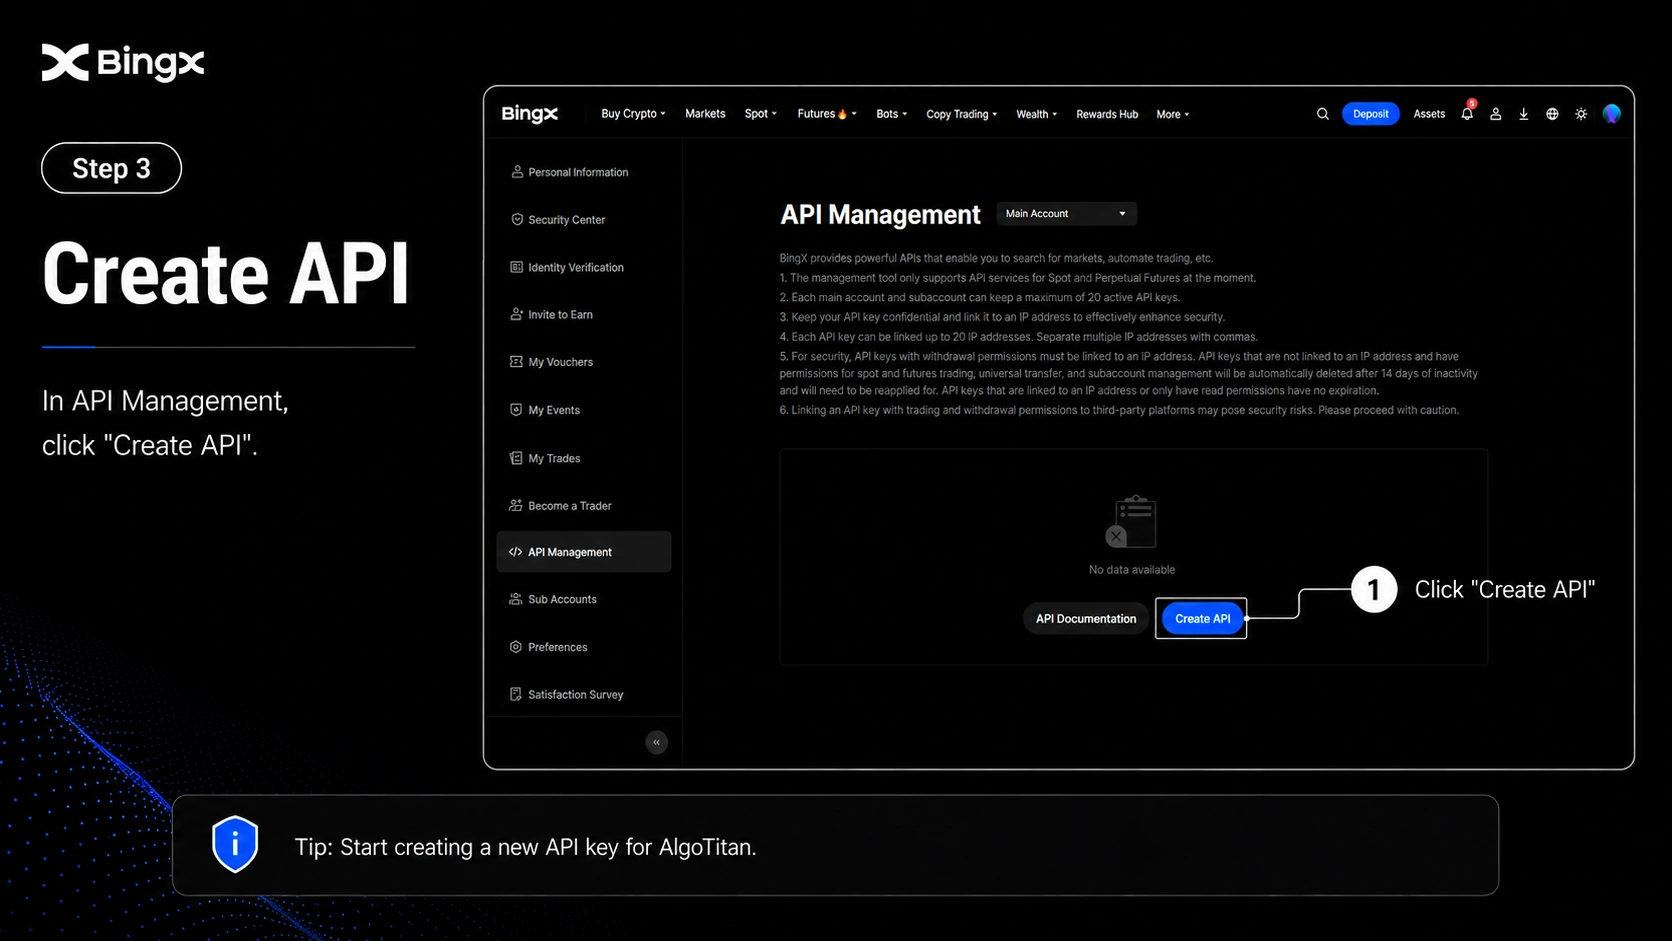Click the blue Deposit button
This screenshot has height=941, width=1672.
1370,114
